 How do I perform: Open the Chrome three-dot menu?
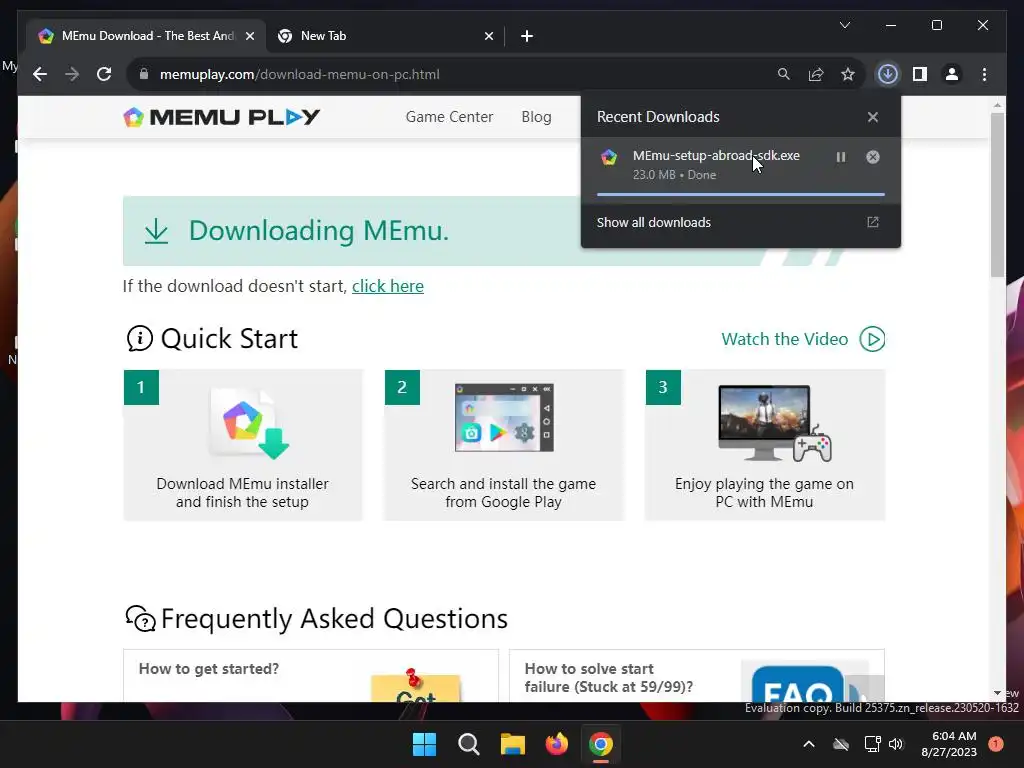click(984, 74)
